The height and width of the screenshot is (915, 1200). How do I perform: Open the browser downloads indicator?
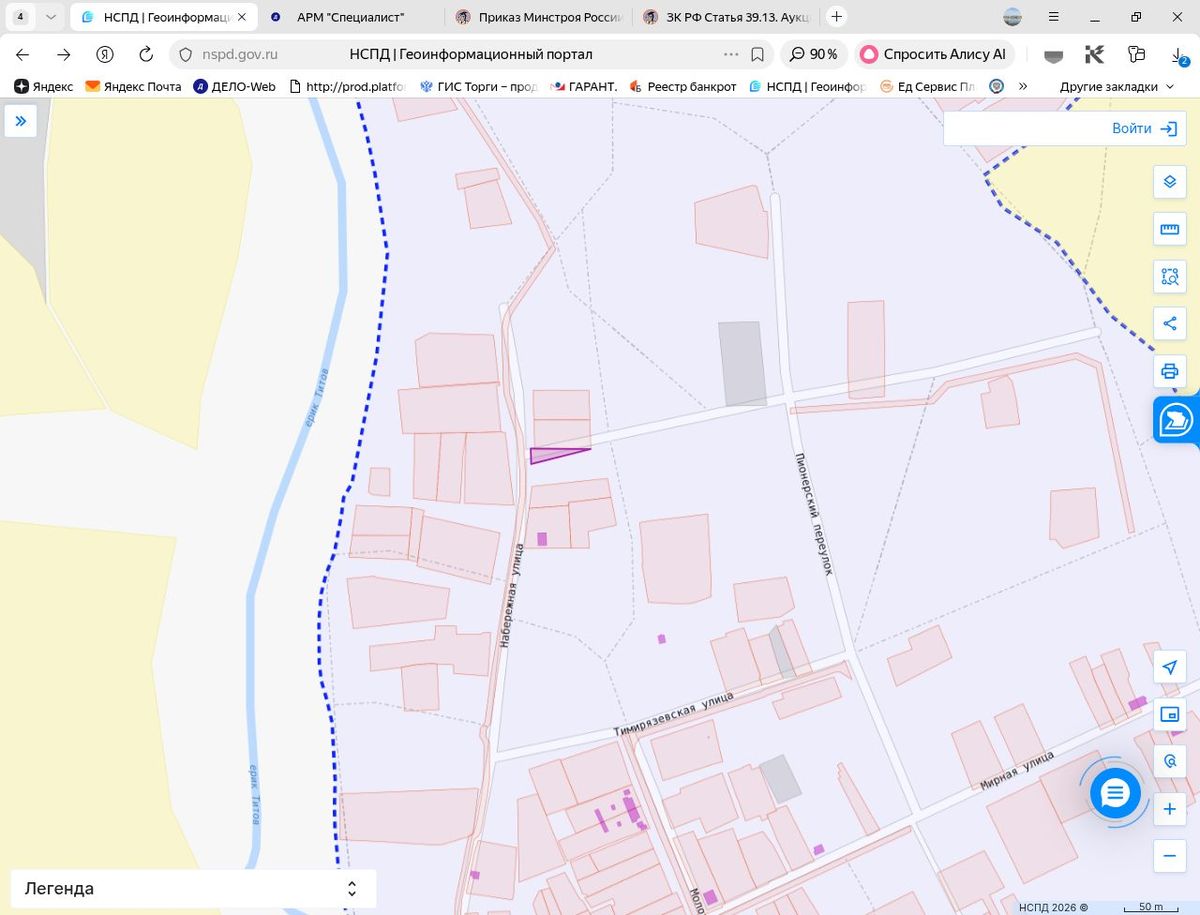coord(1179,56)
